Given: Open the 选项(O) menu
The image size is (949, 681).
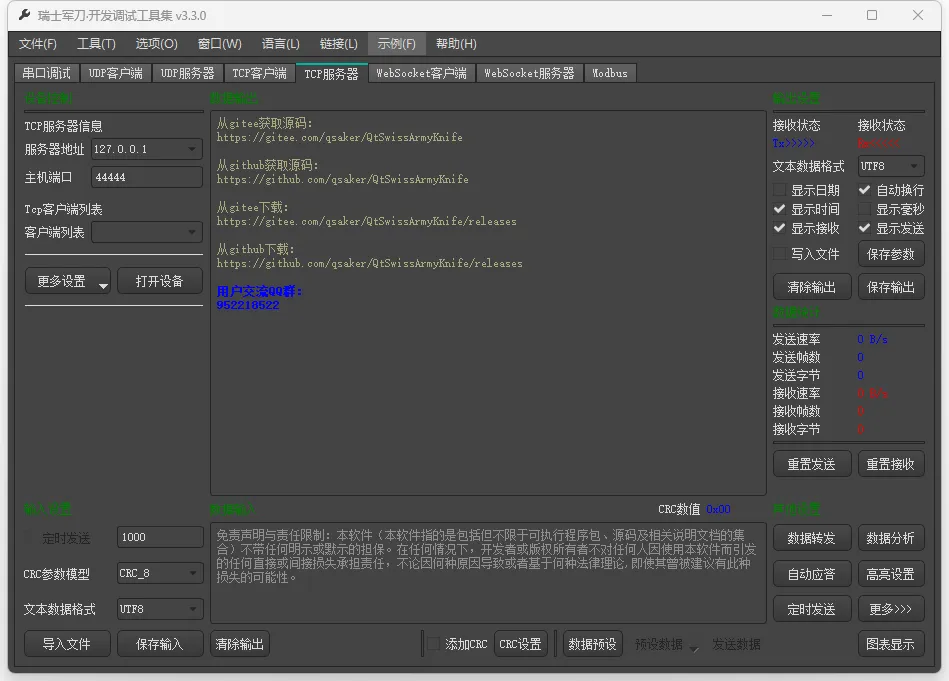Looking at the screenshot, I should tap(156, 44).
